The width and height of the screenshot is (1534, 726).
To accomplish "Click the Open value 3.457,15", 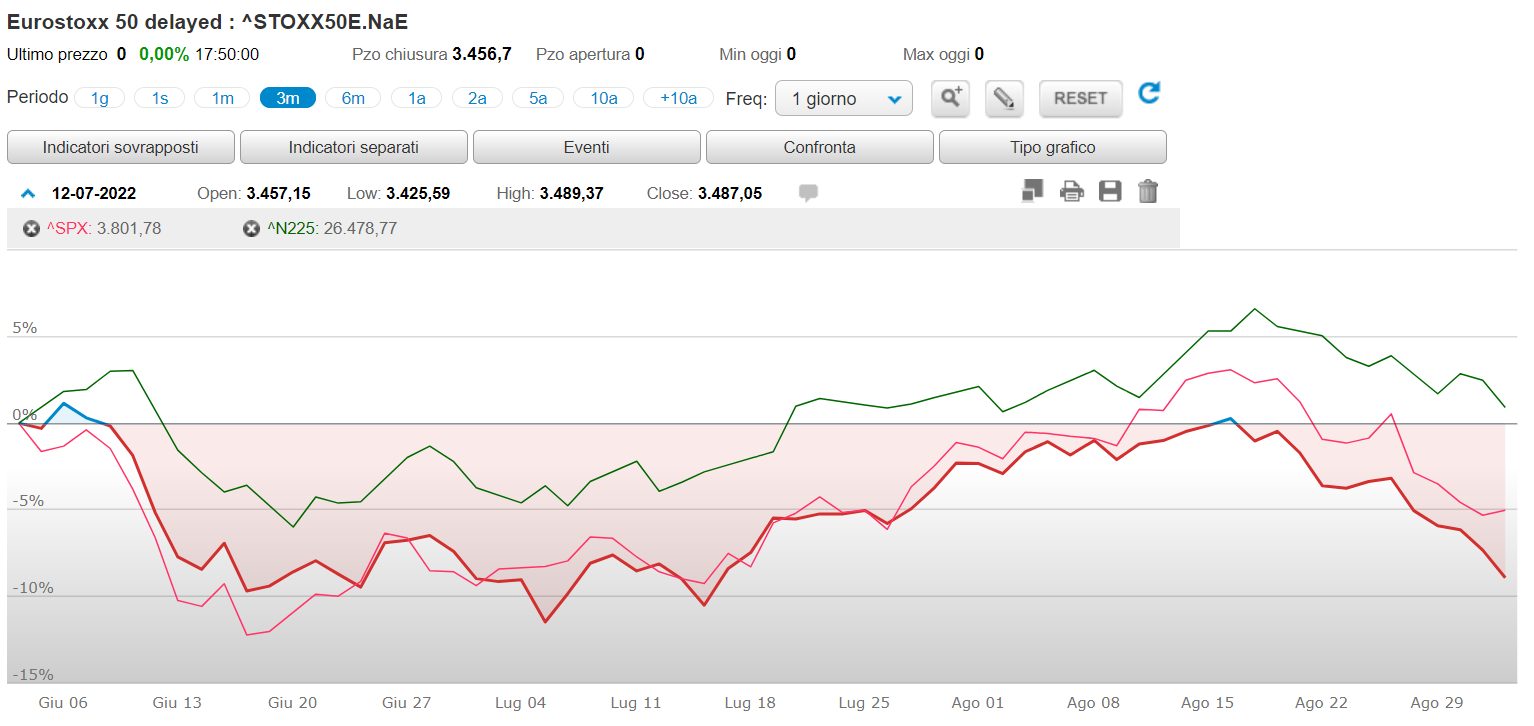I will click(278, 193).
